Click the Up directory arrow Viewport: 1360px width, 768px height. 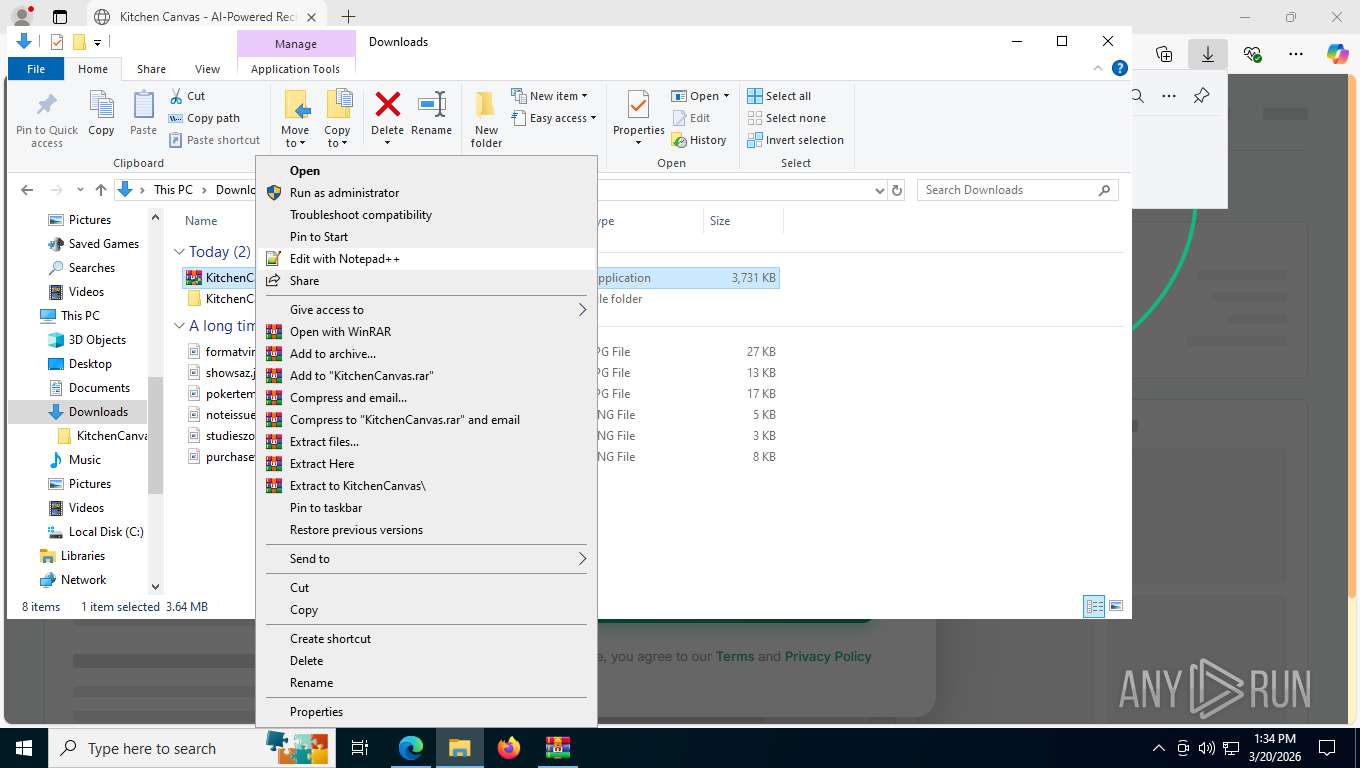pyautogui.click(x=100, y=190)
